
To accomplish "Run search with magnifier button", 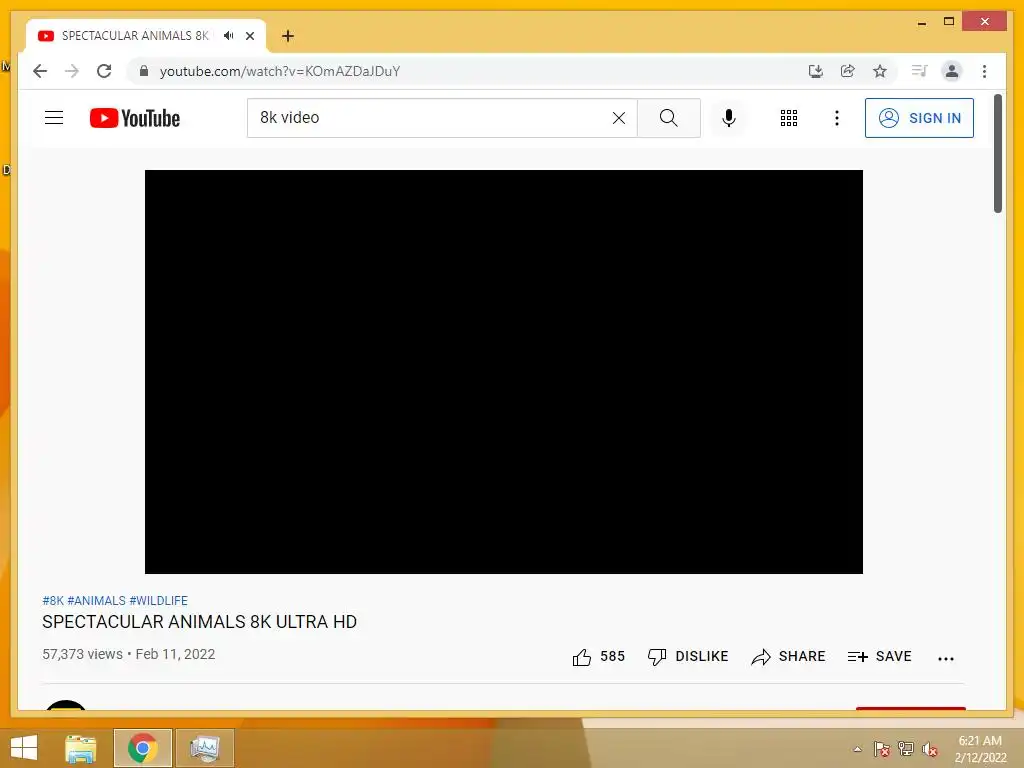I will (x=669, y=118).
